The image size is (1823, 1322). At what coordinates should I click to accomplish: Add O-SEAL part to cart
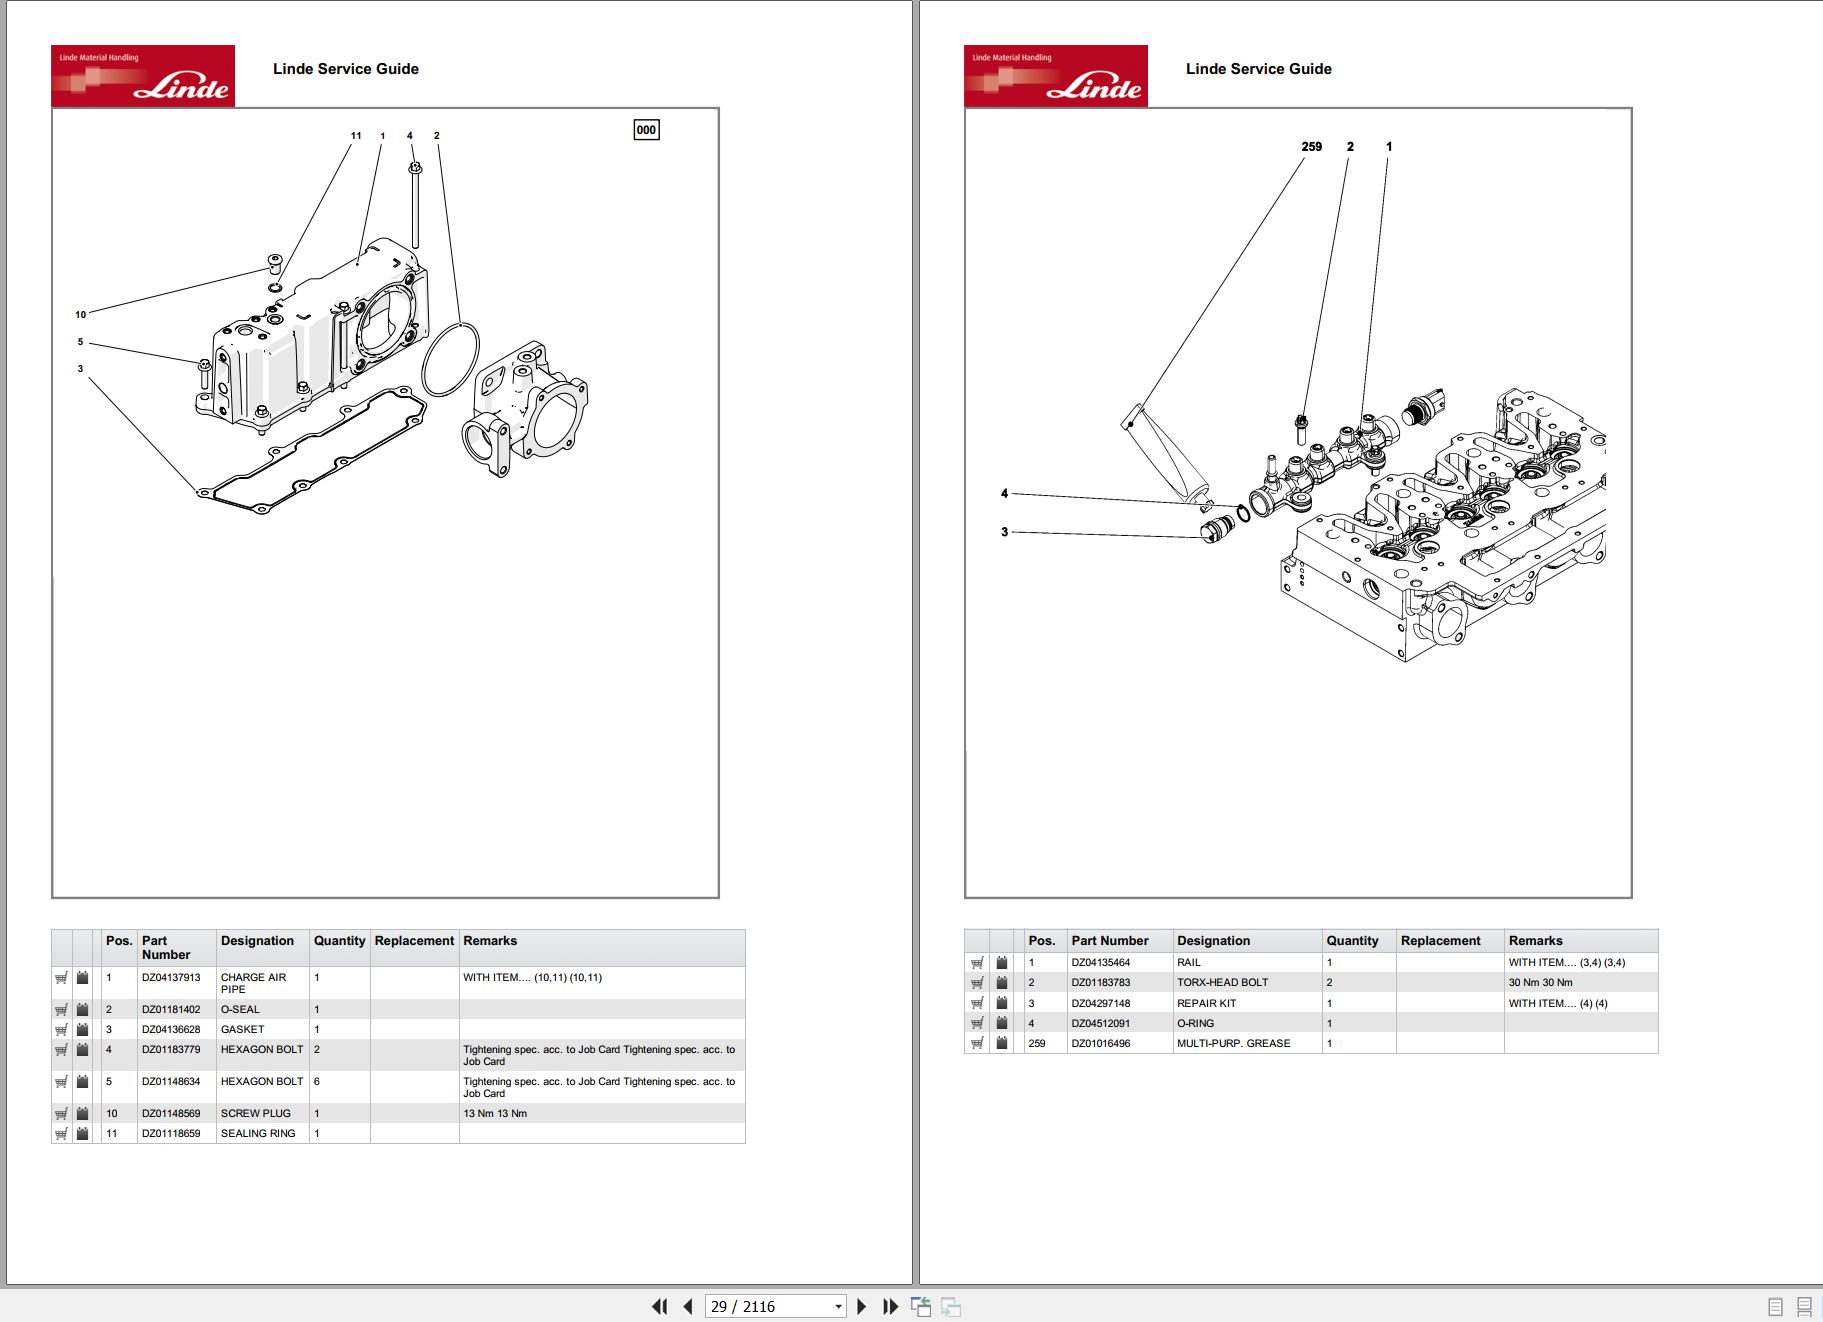[x=61, y=1010]
